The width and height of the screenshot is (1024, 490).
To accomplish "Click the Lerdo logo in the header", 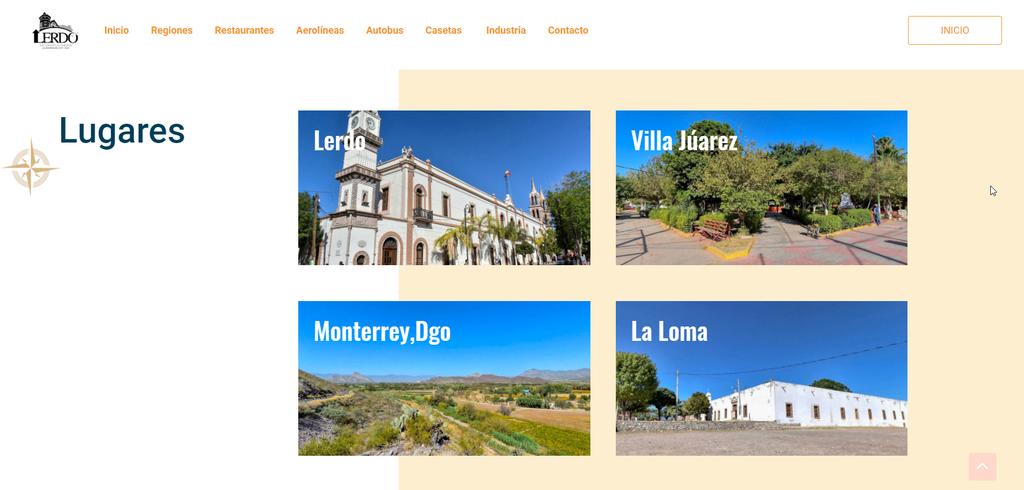I will click(56, 31).
